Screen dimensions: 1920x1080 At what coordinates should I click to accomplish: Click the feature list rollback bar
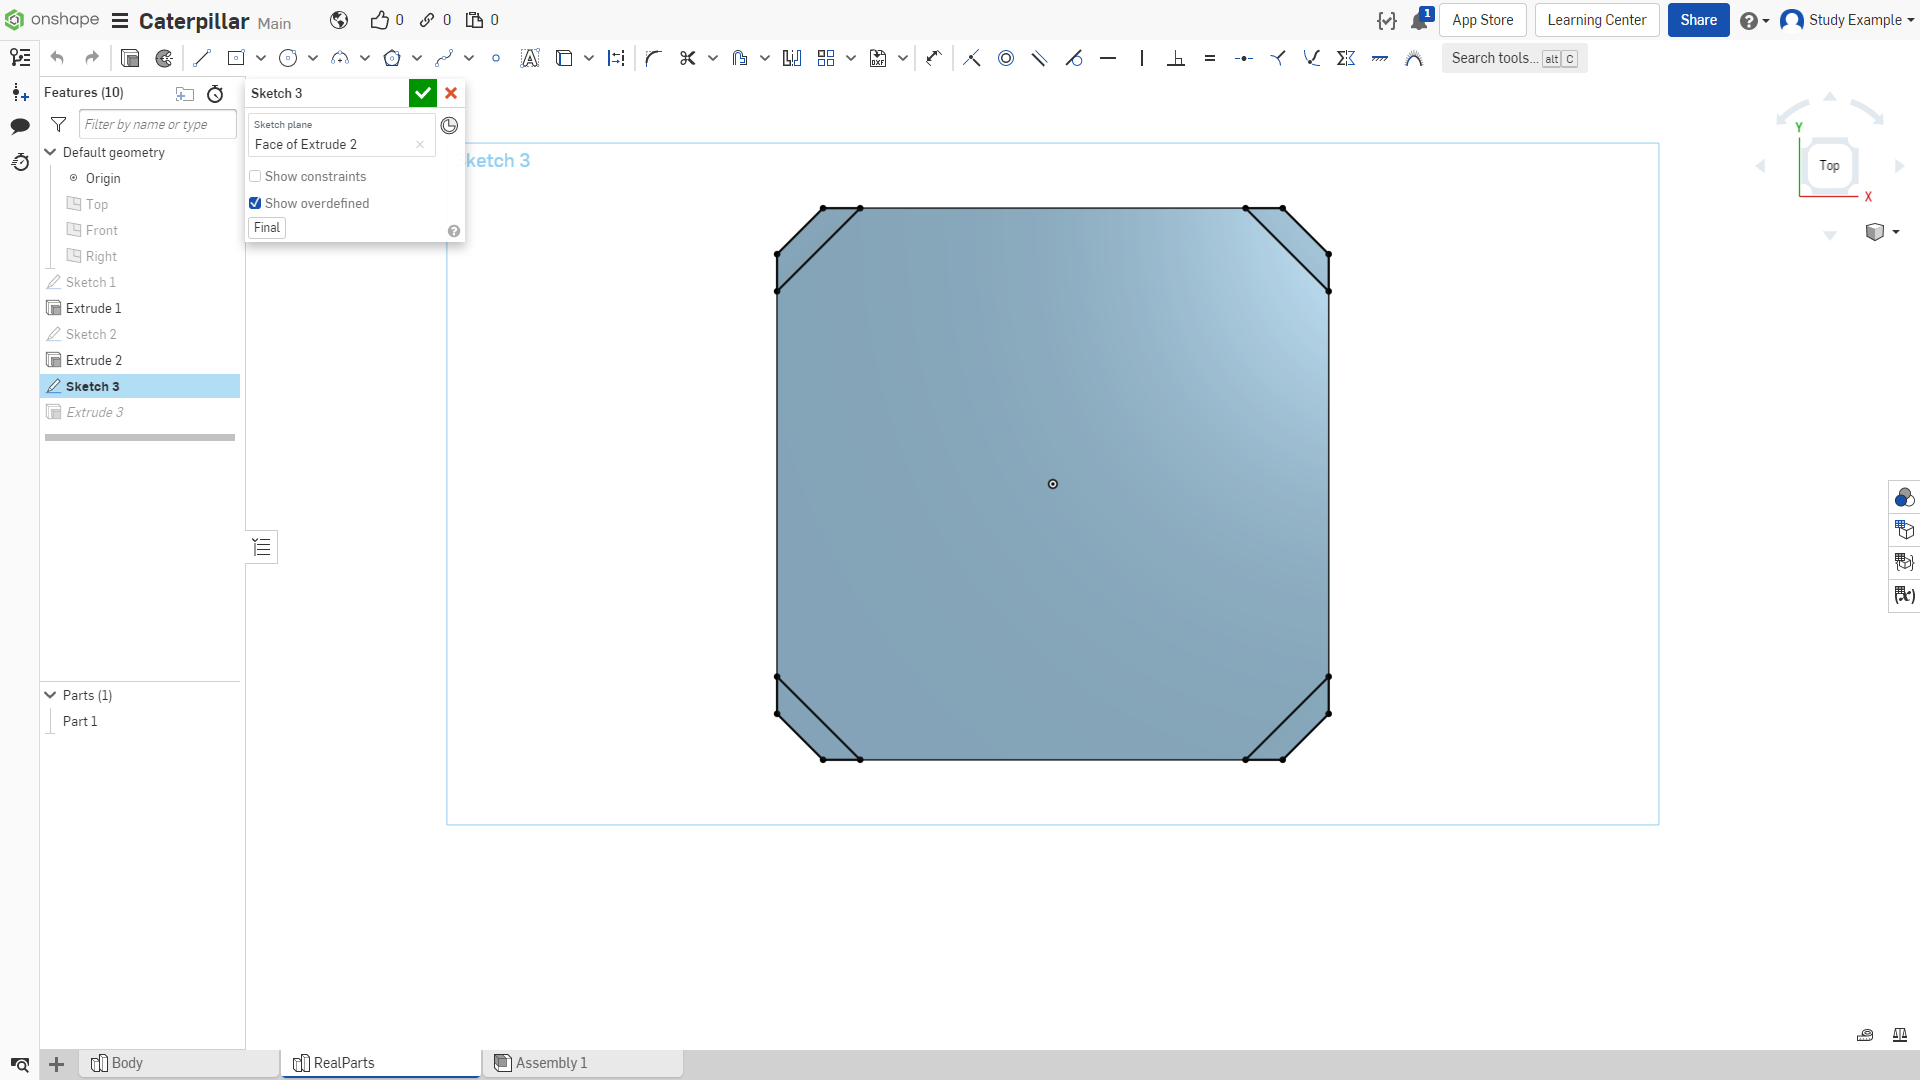tap(140, 437)
